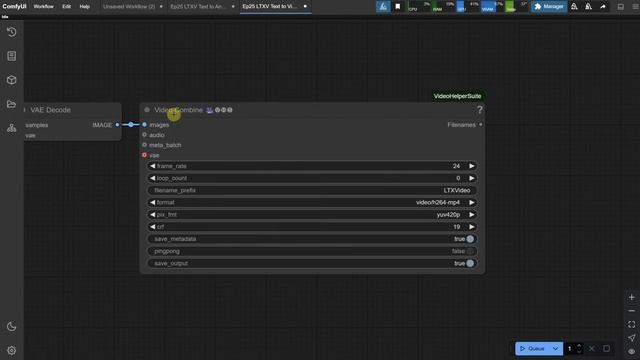Click the images input socket
This screenshot has width=640, height=360.
tap(144, 124)
